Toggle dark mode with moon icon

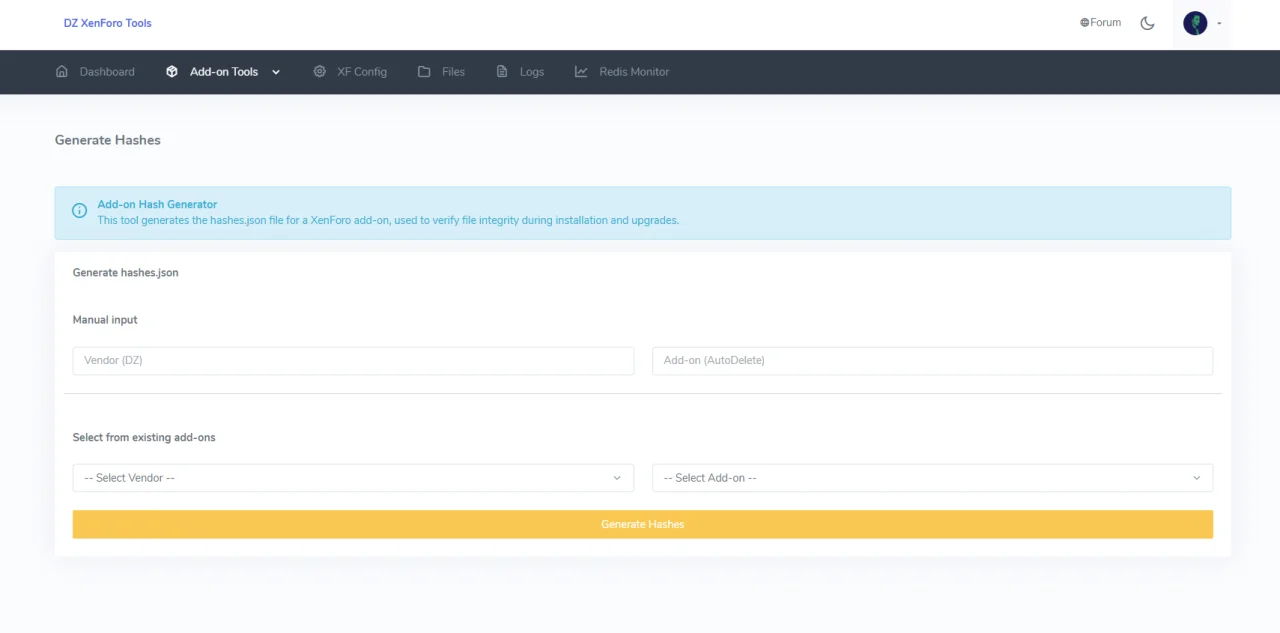point(1147,23)
